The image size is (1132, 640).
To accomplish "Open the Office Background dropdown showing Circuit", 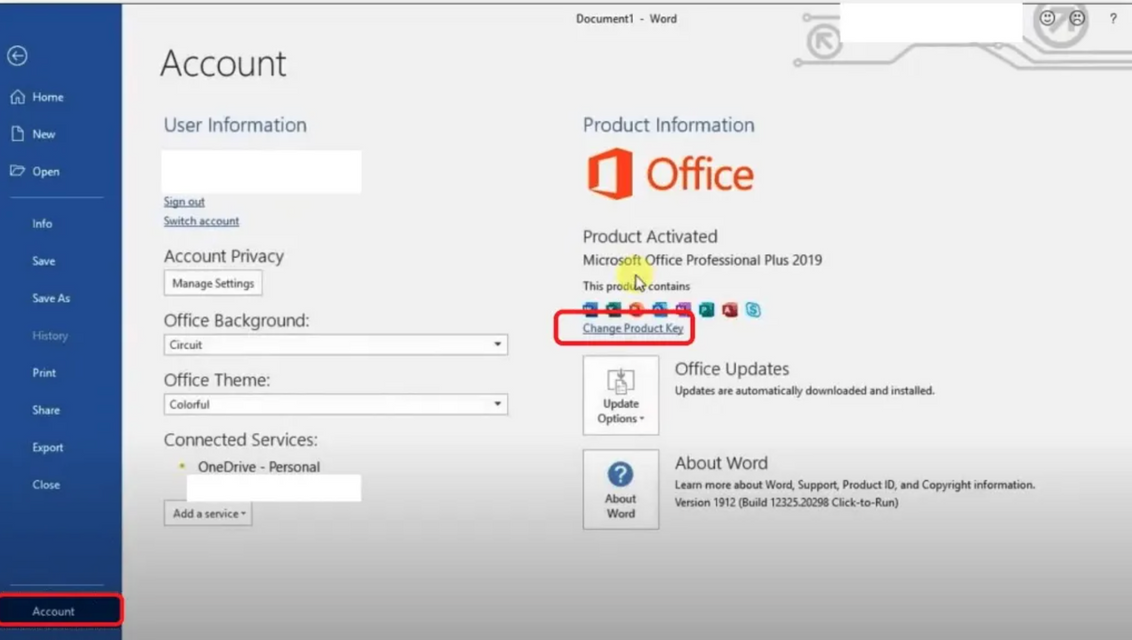I will (336, 345).
